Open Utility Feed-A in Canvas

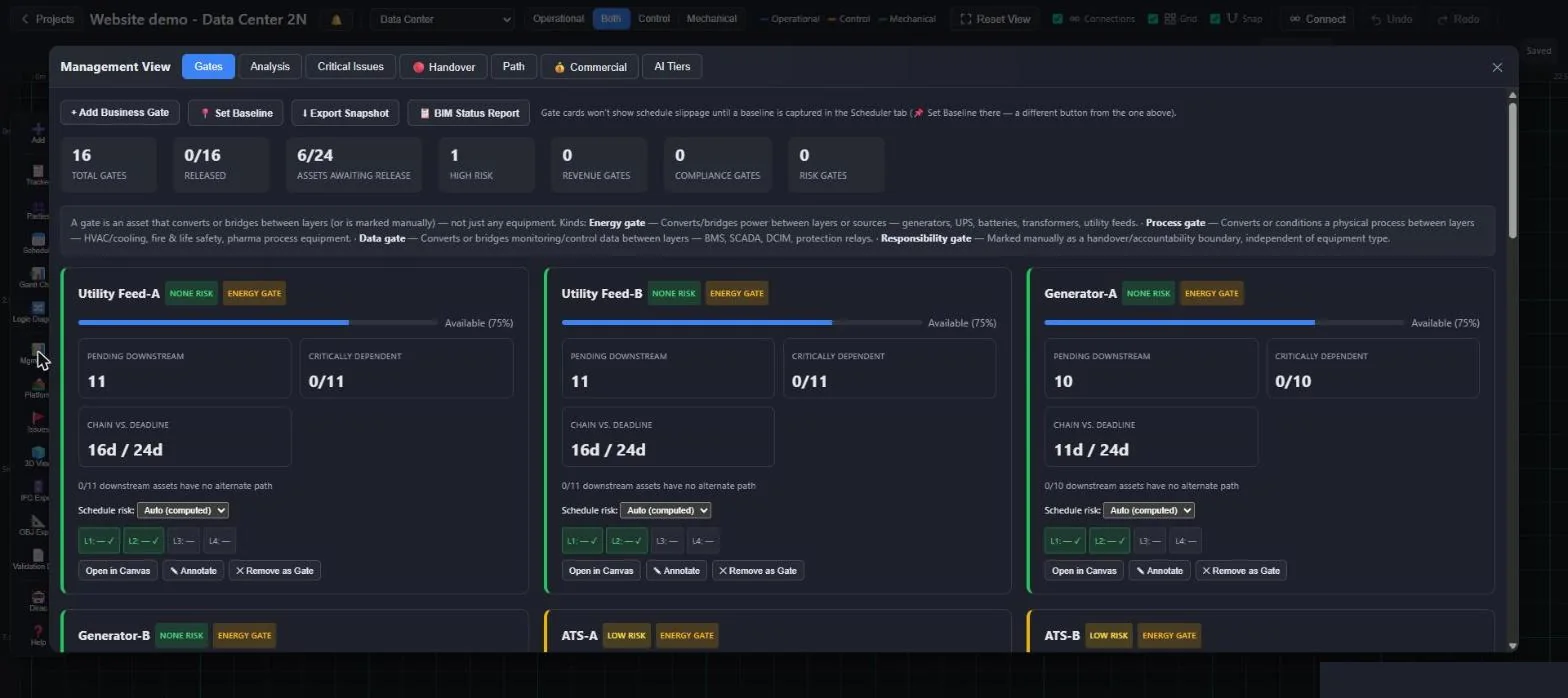[x=118, y=571]
